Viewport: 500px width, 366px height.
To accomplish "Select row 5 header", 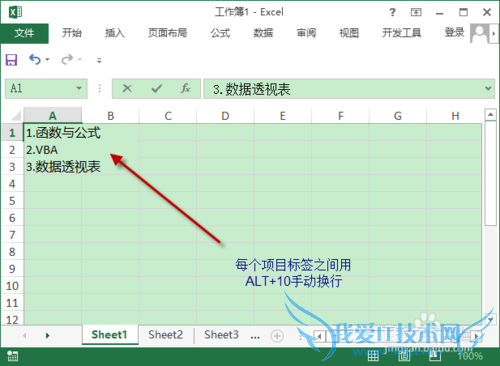I will point(12,201).
